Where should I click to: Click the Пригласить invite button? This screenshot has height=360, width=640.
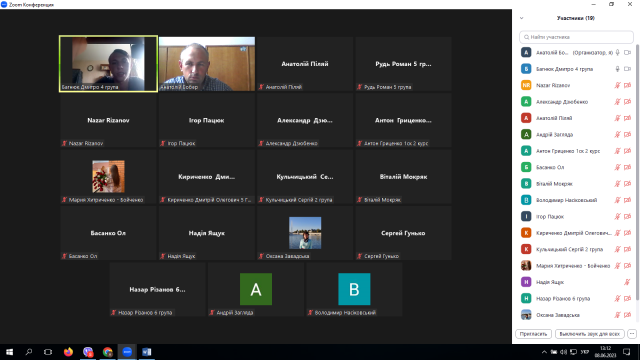tap(533, 334)
